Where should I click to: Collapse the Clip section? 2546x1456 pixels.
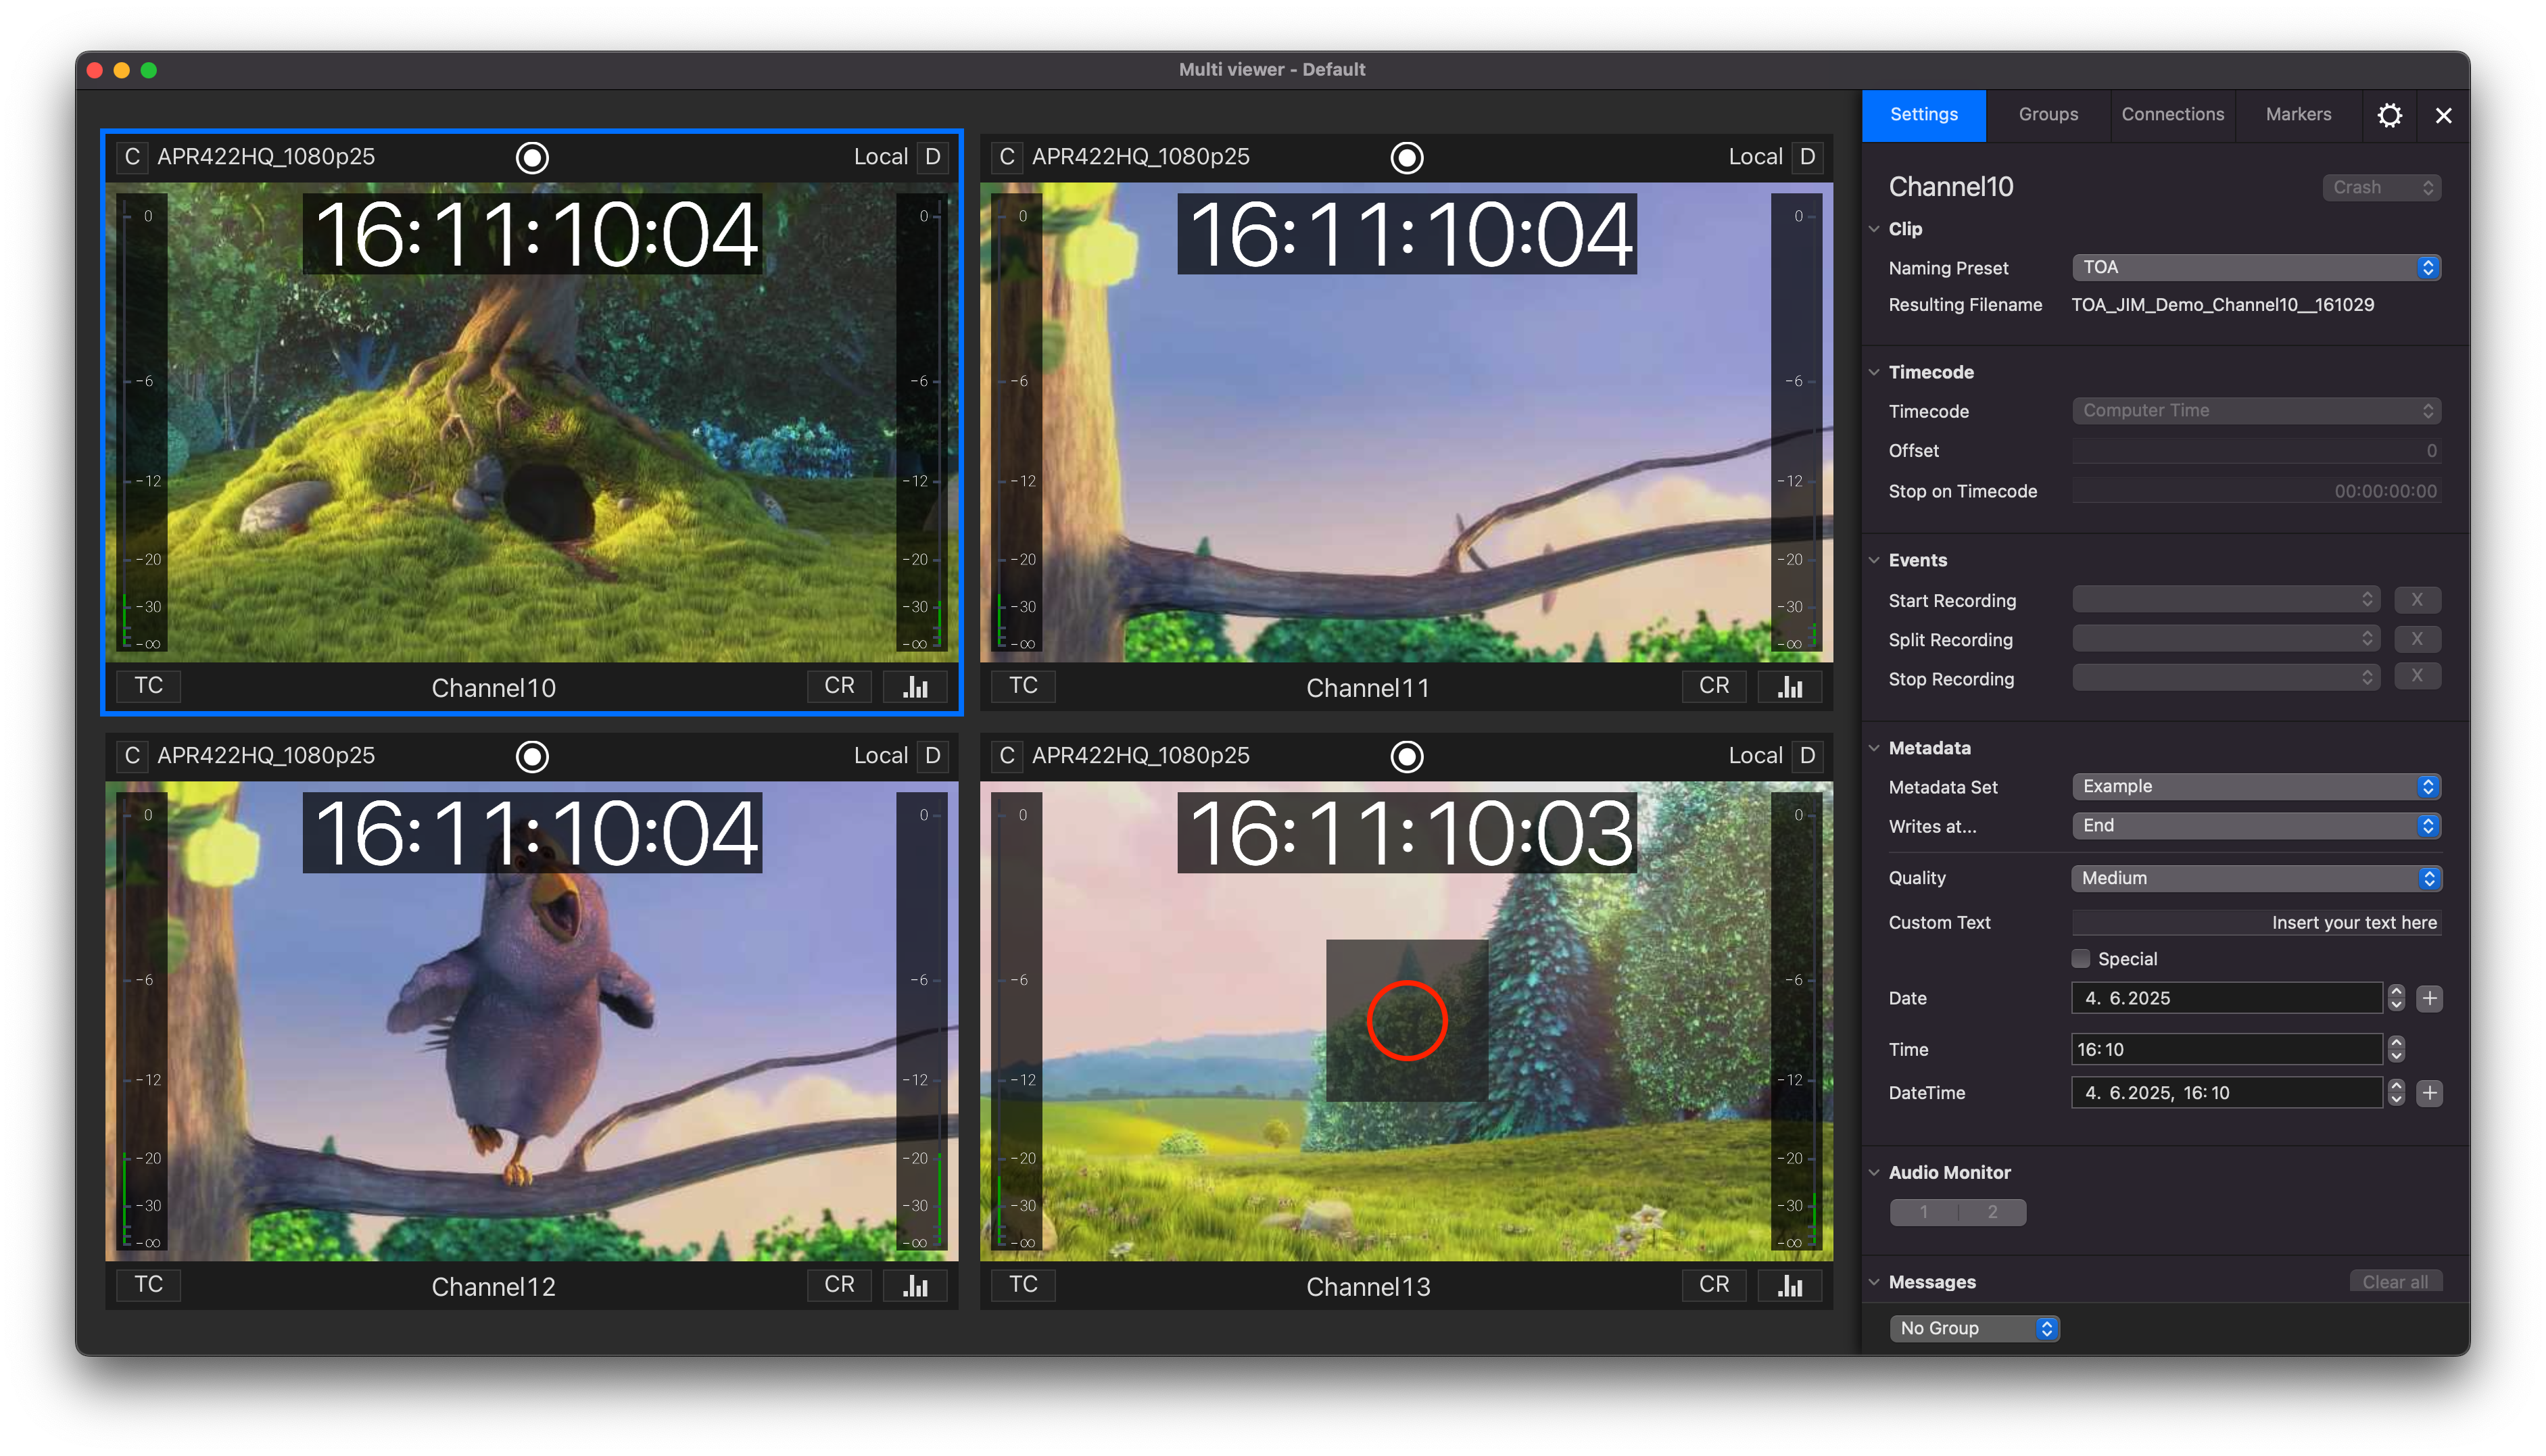click(x=1874, y=229)
